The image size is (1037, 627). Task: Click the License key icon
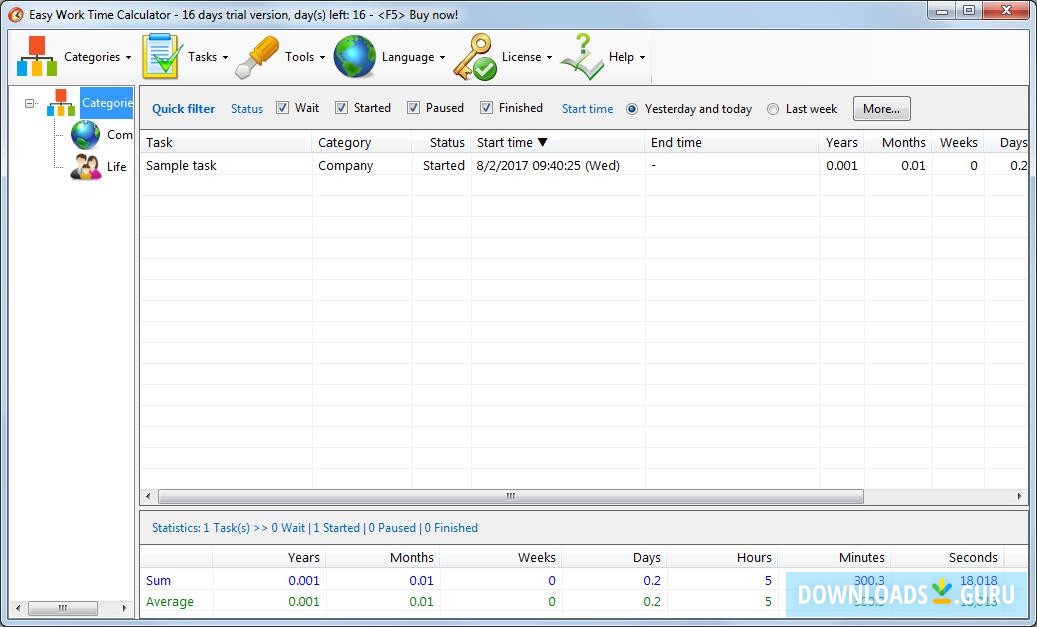coord(475,57)
